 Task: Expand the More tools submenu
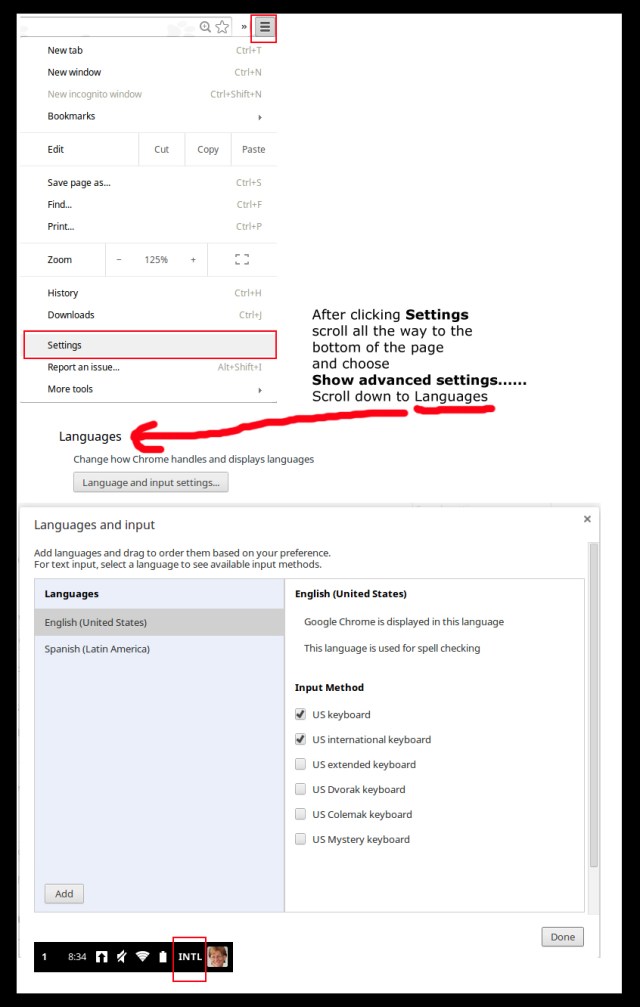tap(155, 389)
